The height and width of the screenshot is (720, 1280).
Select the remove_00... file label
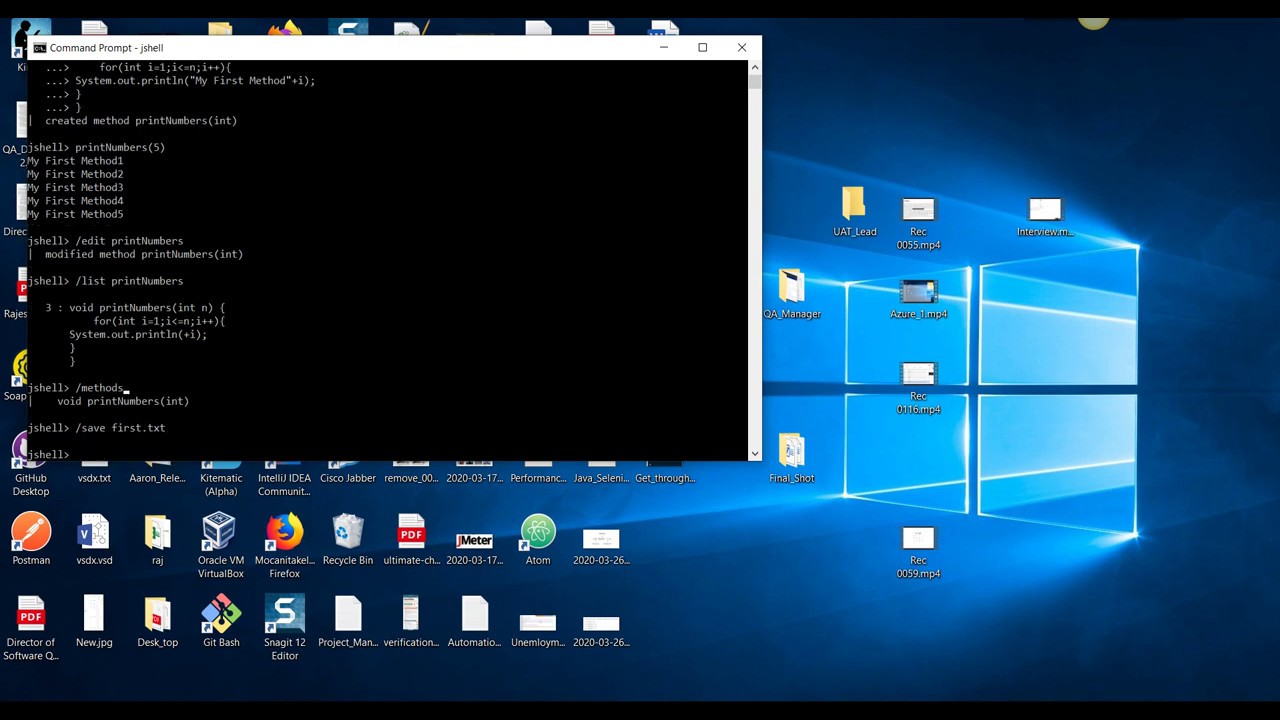(x=411, y=478)
